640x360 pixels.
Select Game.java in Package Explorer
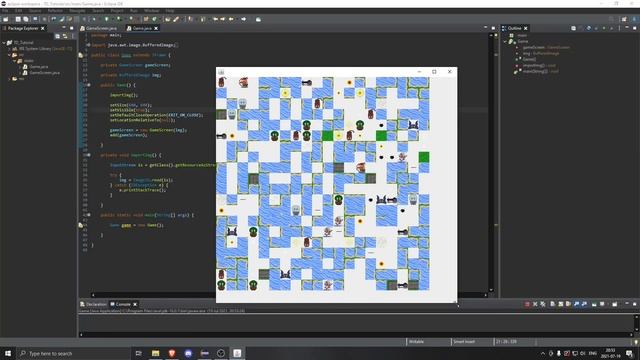[39, 67]
